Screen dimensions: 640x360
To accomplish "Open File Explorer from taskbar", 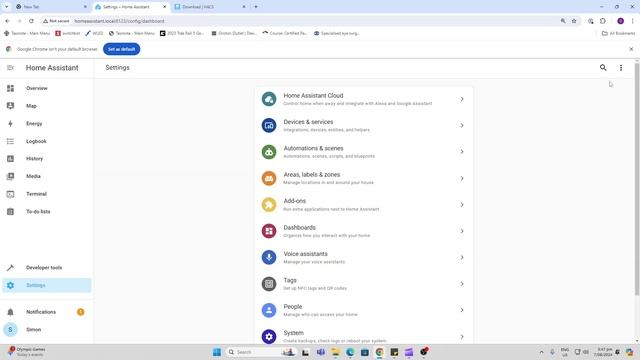I will (x=336, y=352).
